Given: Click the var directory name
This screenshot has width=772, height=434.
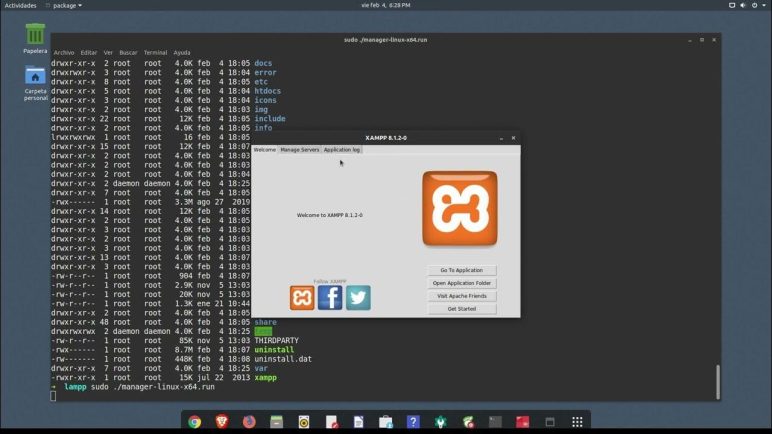Looking at the screenshot, I should [261, 368].
